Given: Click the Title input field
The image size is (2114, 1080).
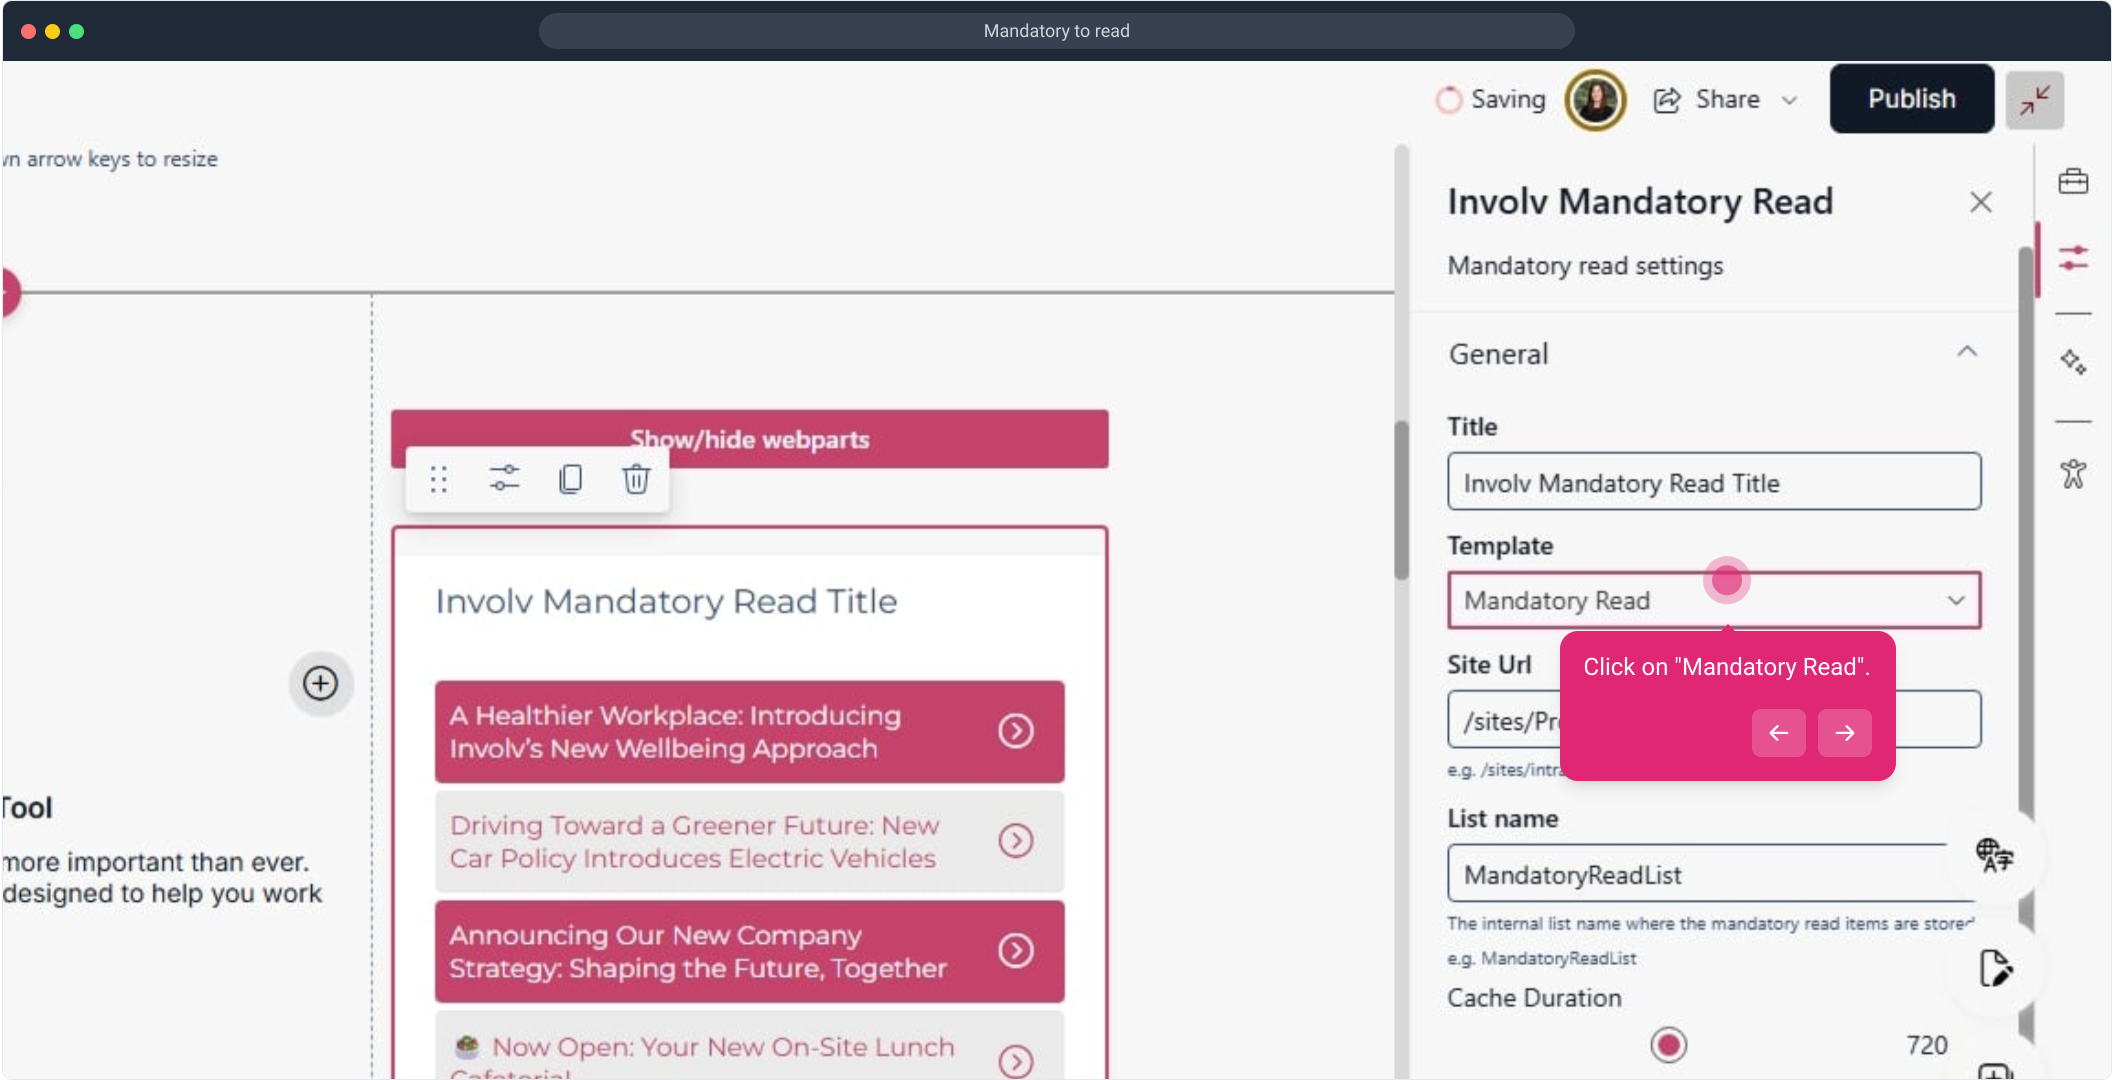Looking at the screenshot, I should tap(1713, 482).
